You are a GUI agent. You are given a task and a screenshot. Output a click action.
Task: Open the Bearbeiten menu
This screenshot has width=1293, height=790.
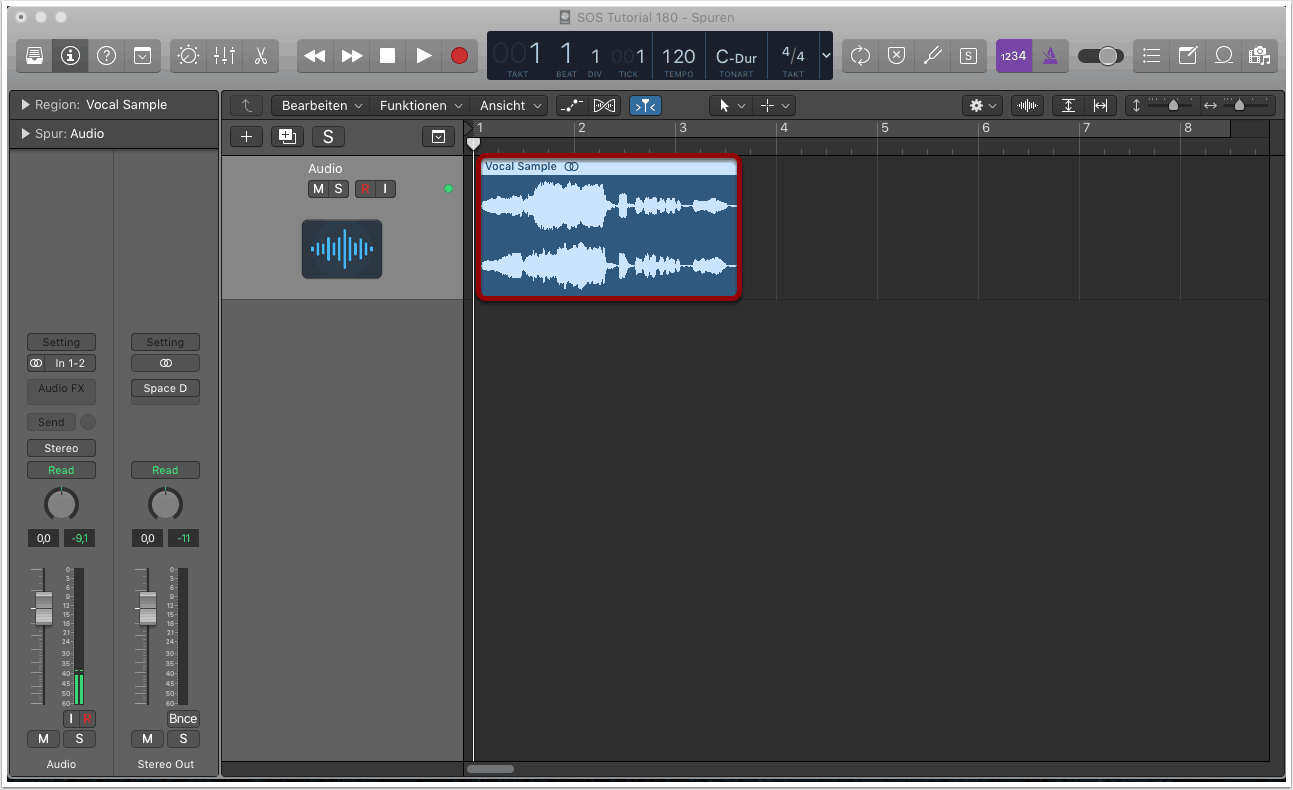[x=320, y=105]
